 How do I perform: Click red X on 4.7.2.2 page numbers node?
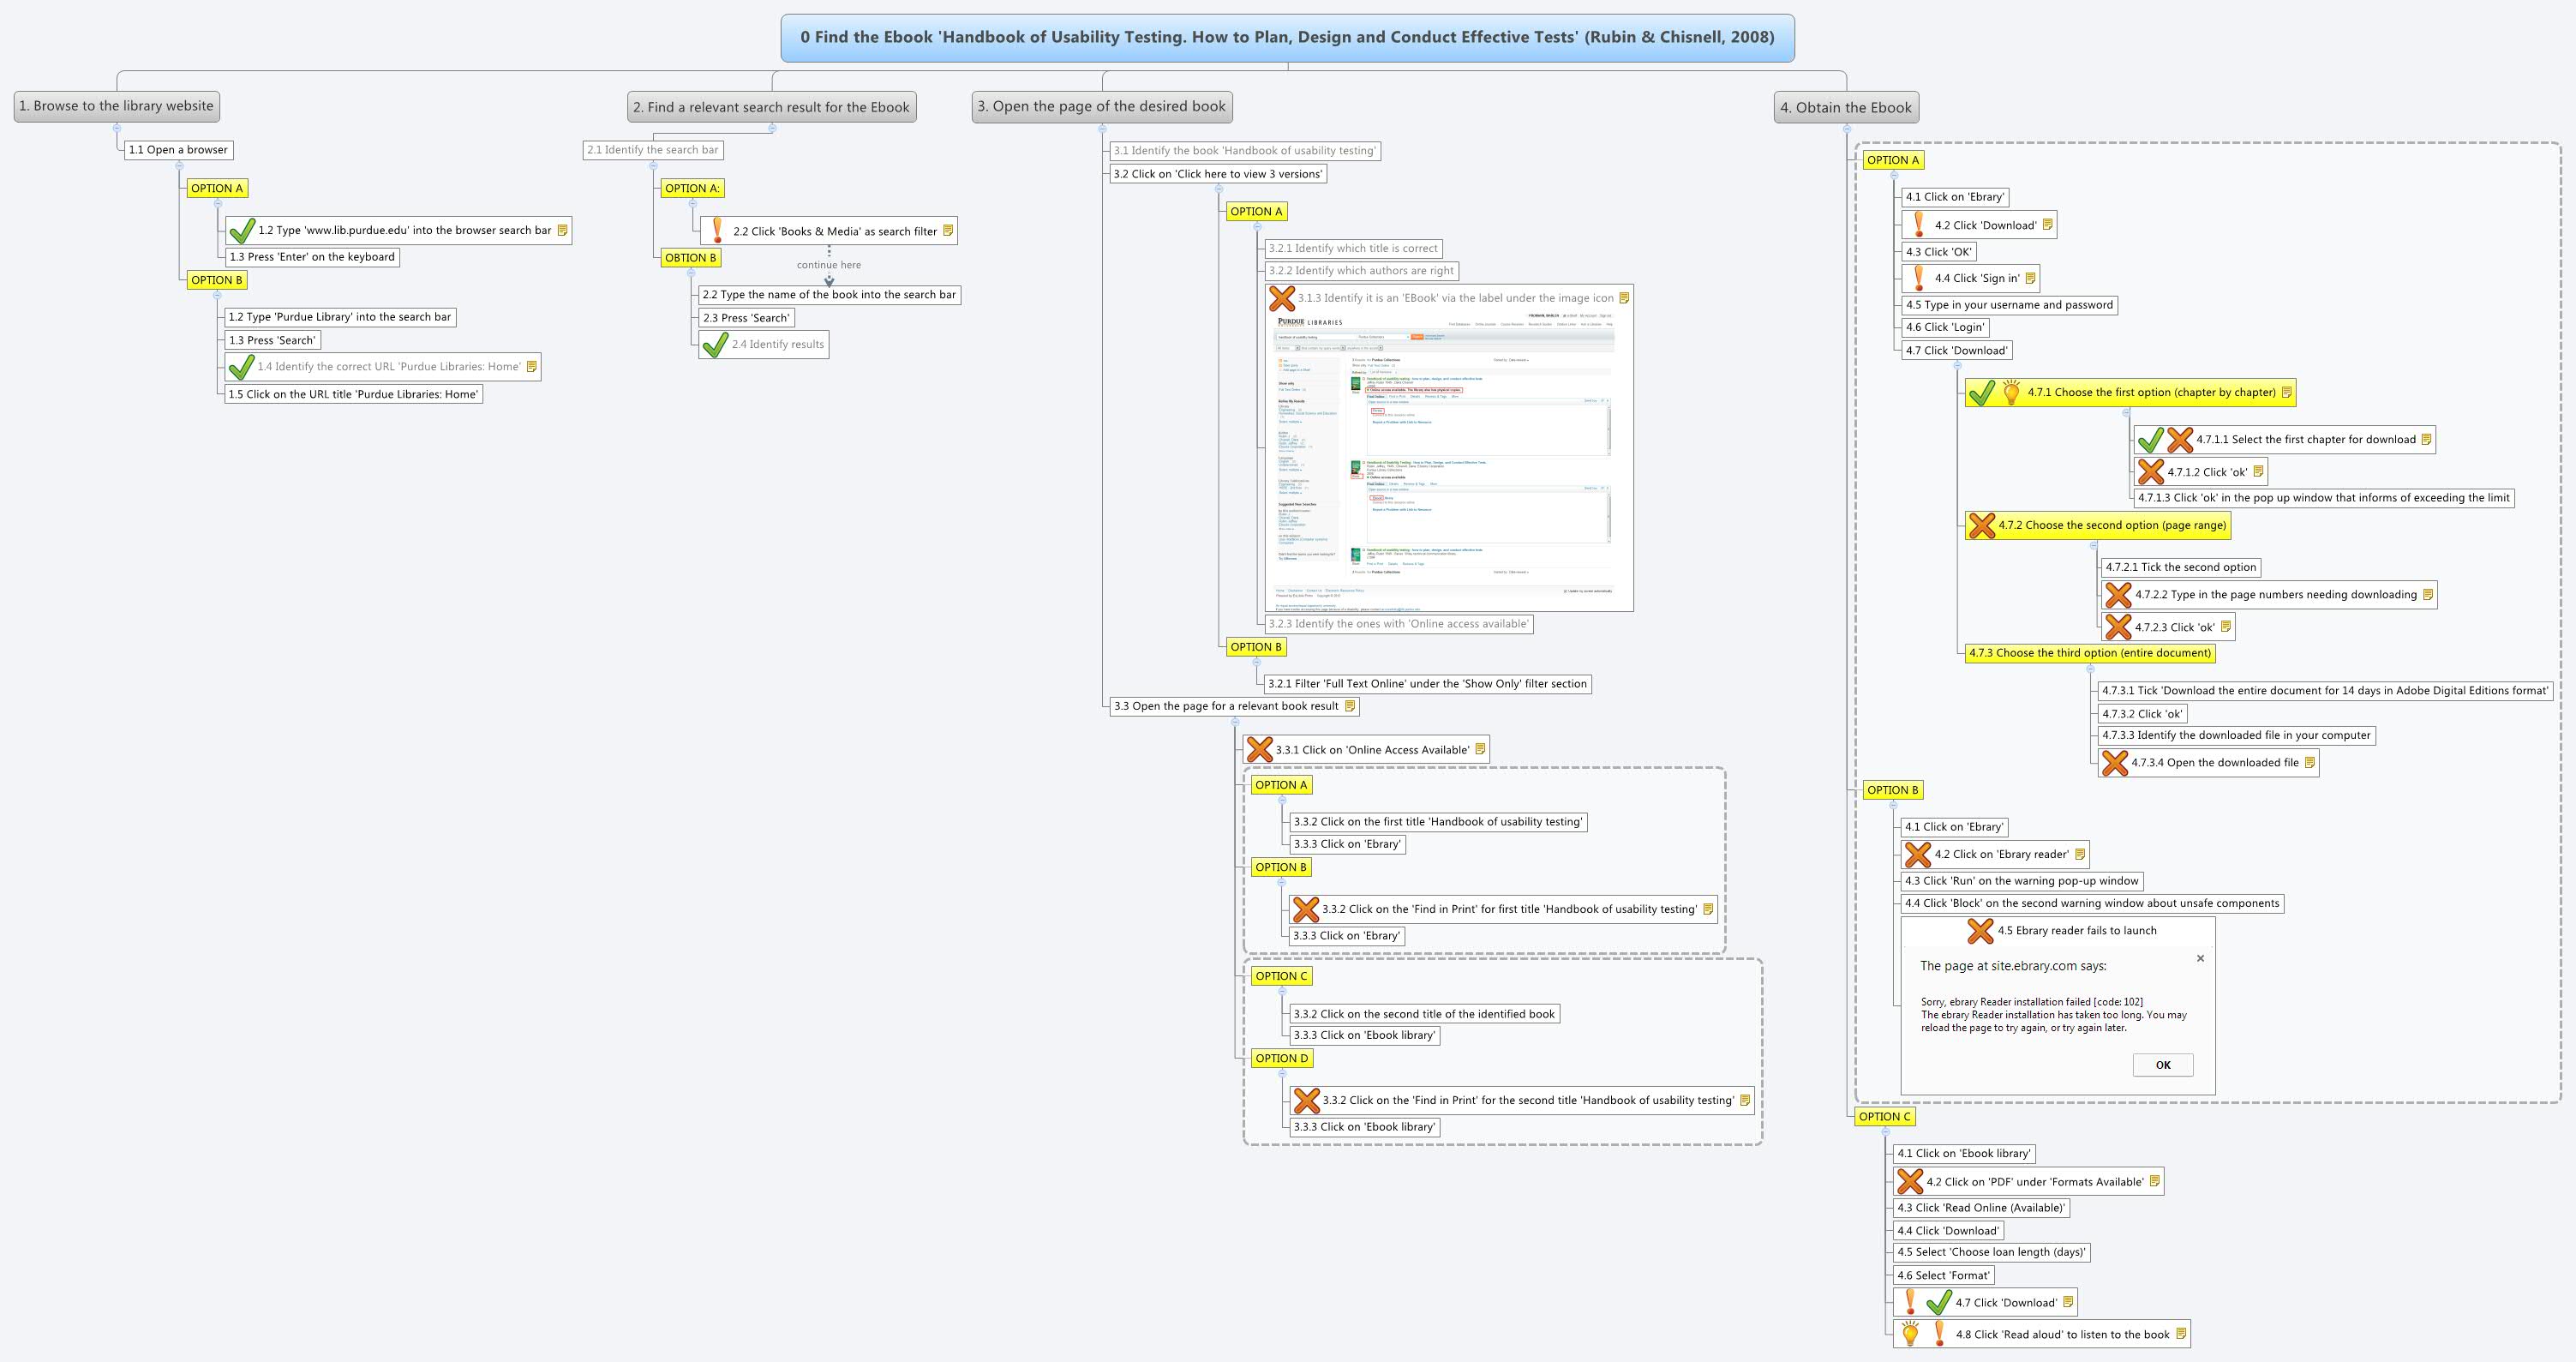coord(2117,595)
